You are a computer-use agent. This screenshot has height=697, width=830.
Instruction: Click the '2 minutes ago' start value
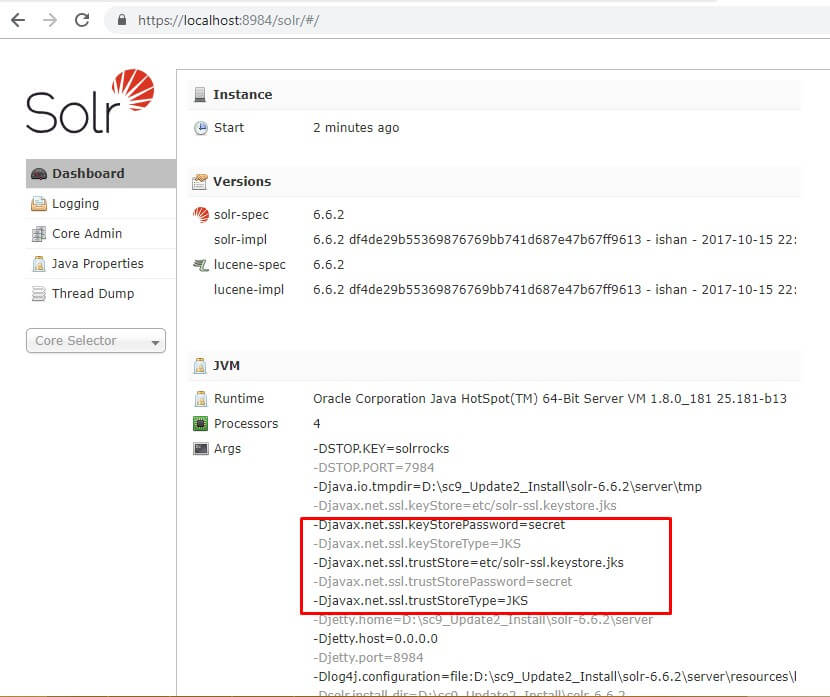click(356, 128)
